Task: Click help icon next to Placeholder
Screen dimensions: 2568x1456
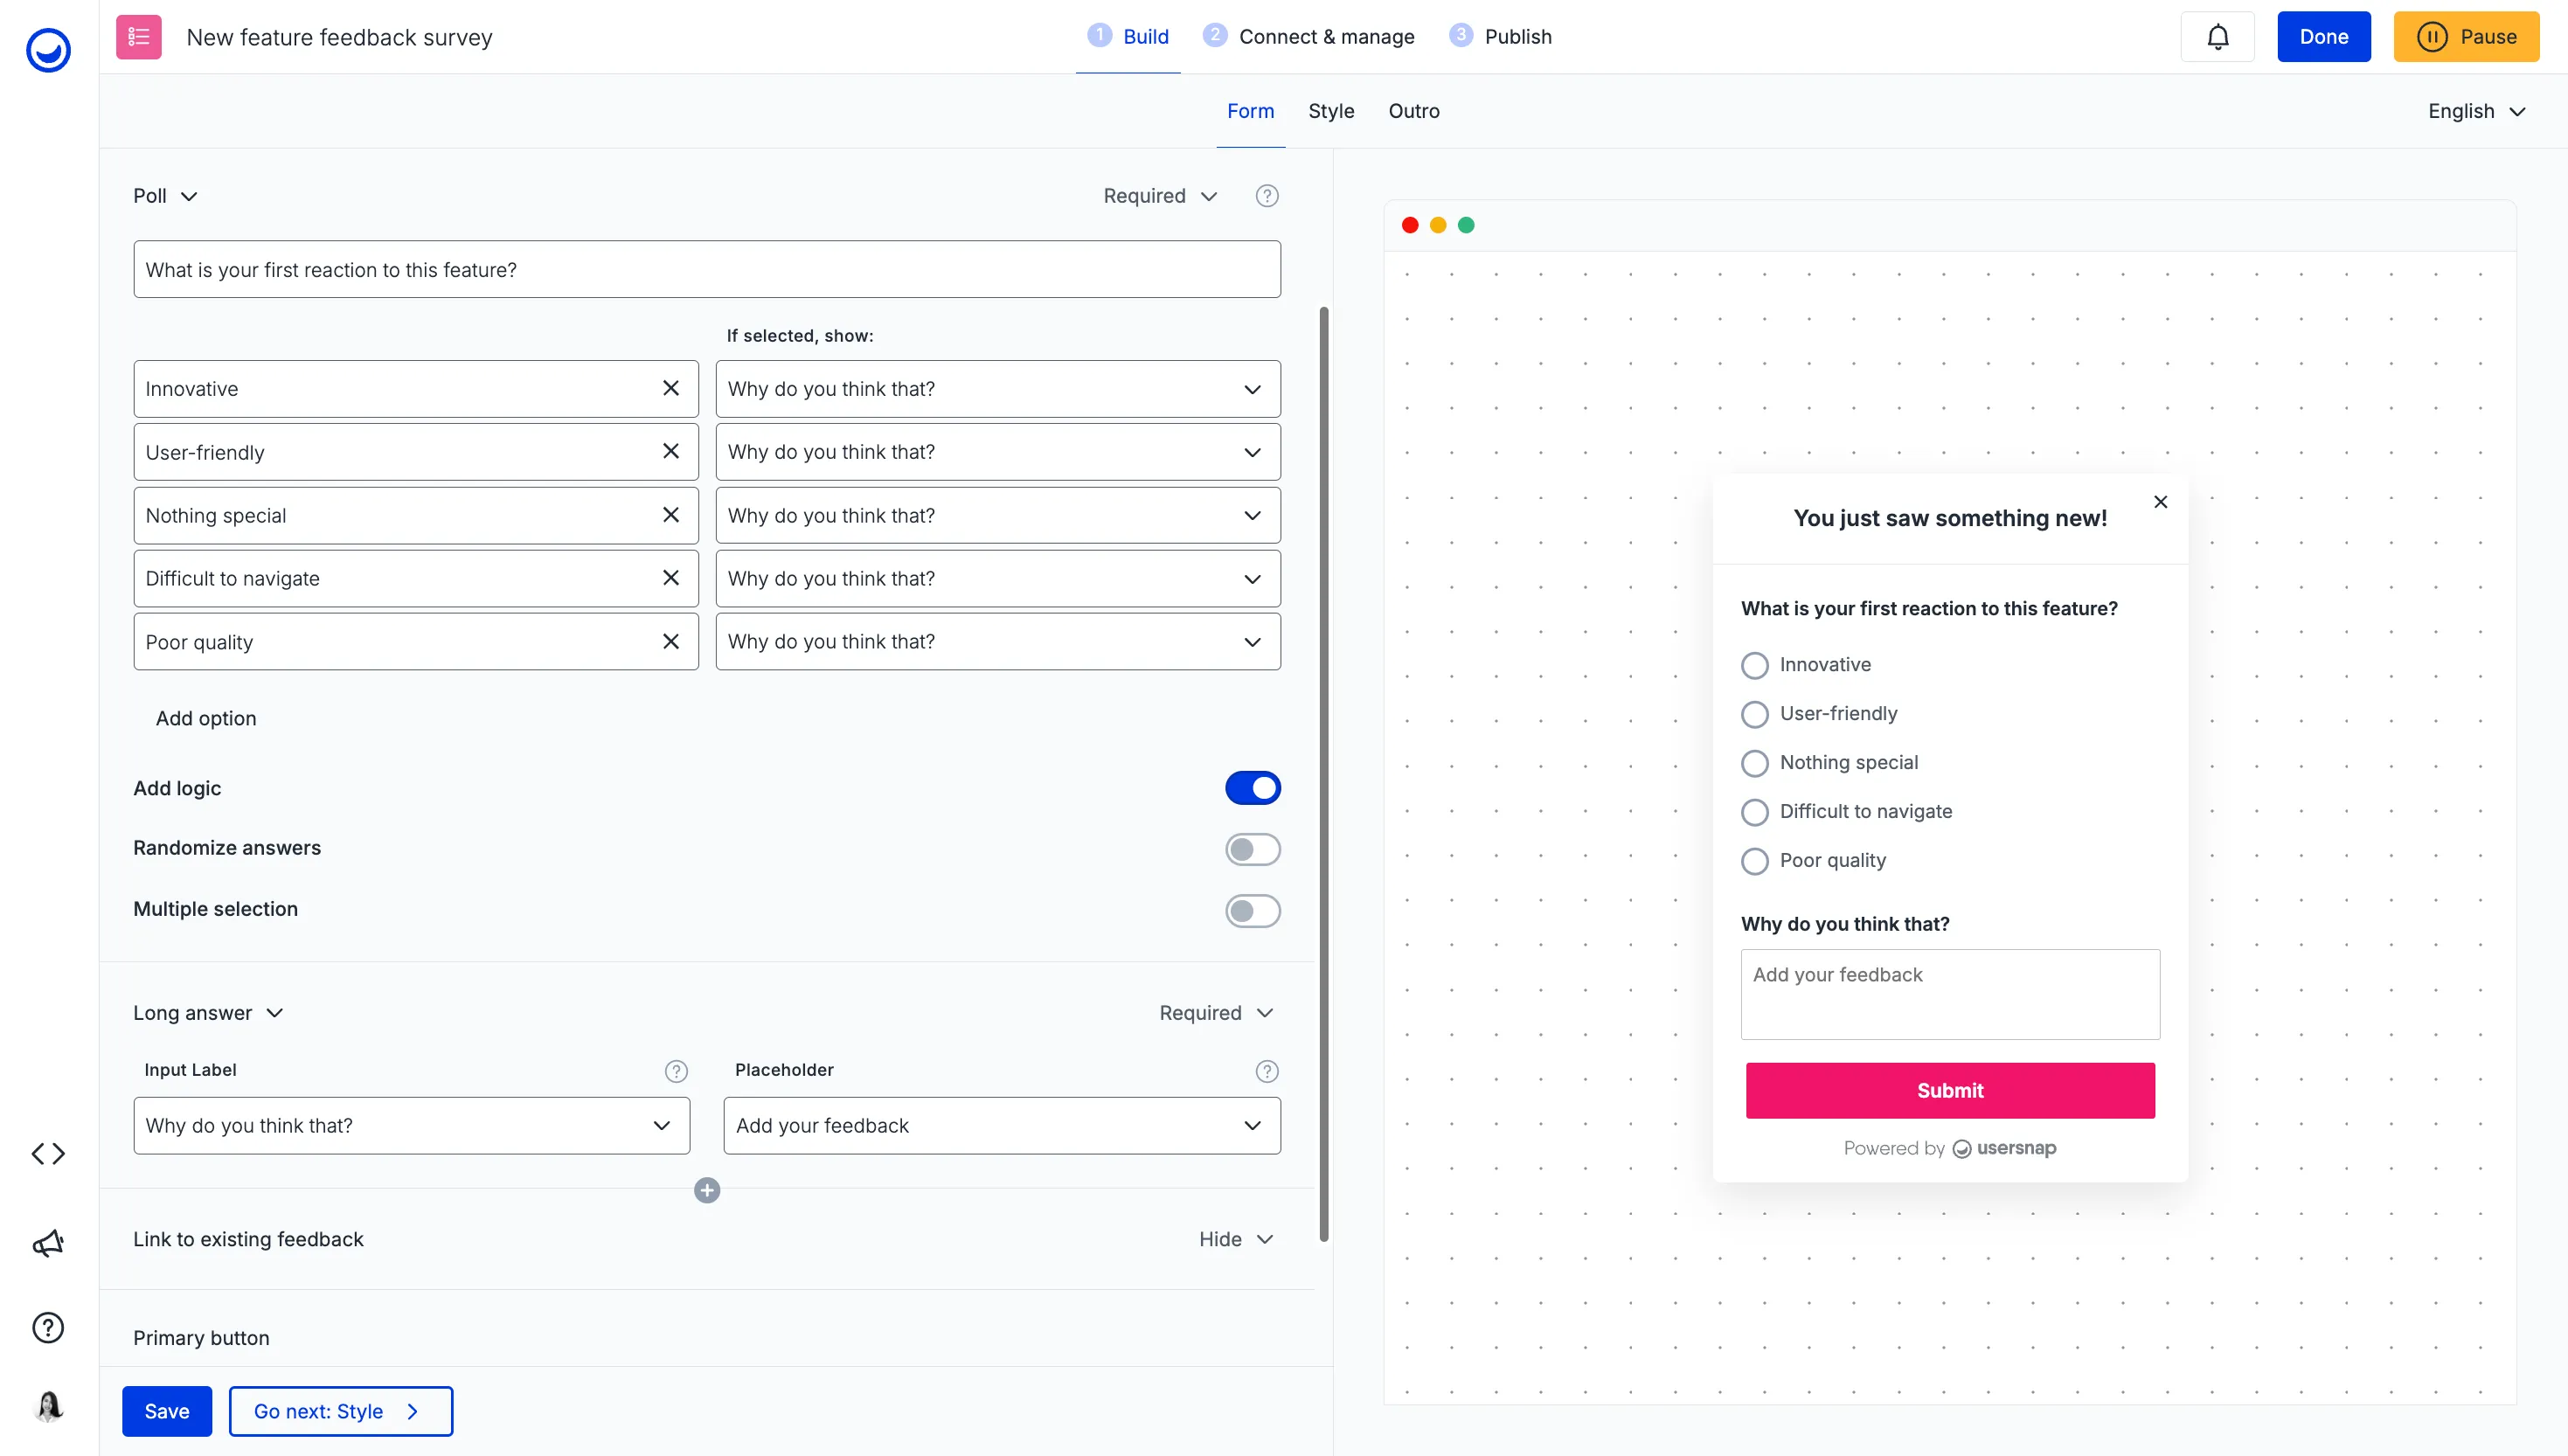Action: click(1266, 1071)
